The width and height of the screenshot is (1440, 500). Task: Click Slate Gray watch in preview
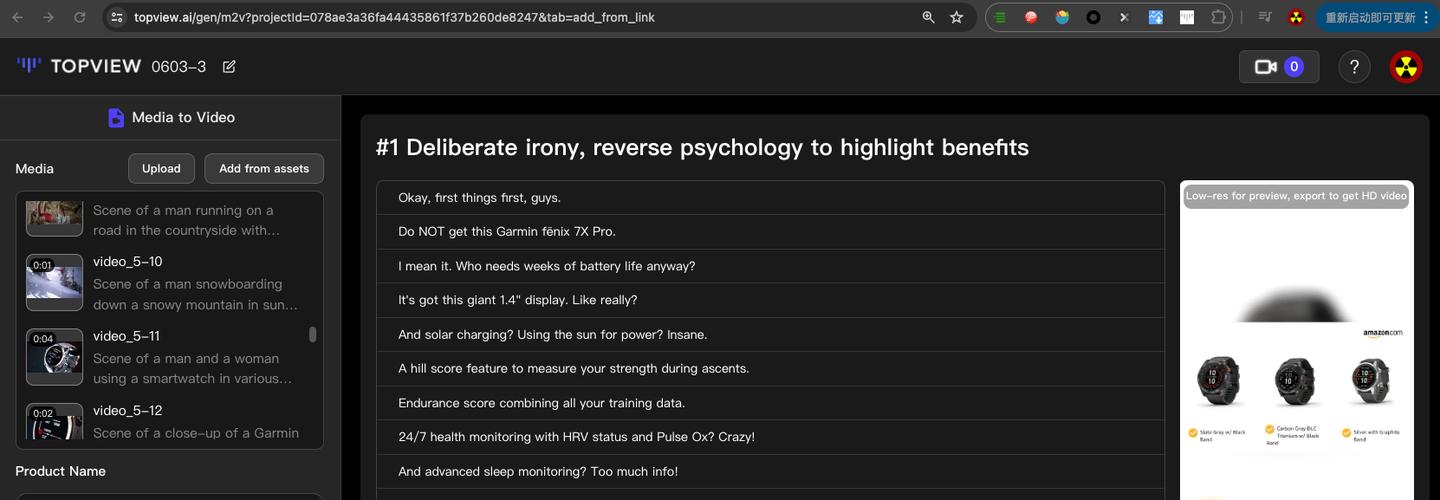pyautogui.click(x=1219, y=381)
